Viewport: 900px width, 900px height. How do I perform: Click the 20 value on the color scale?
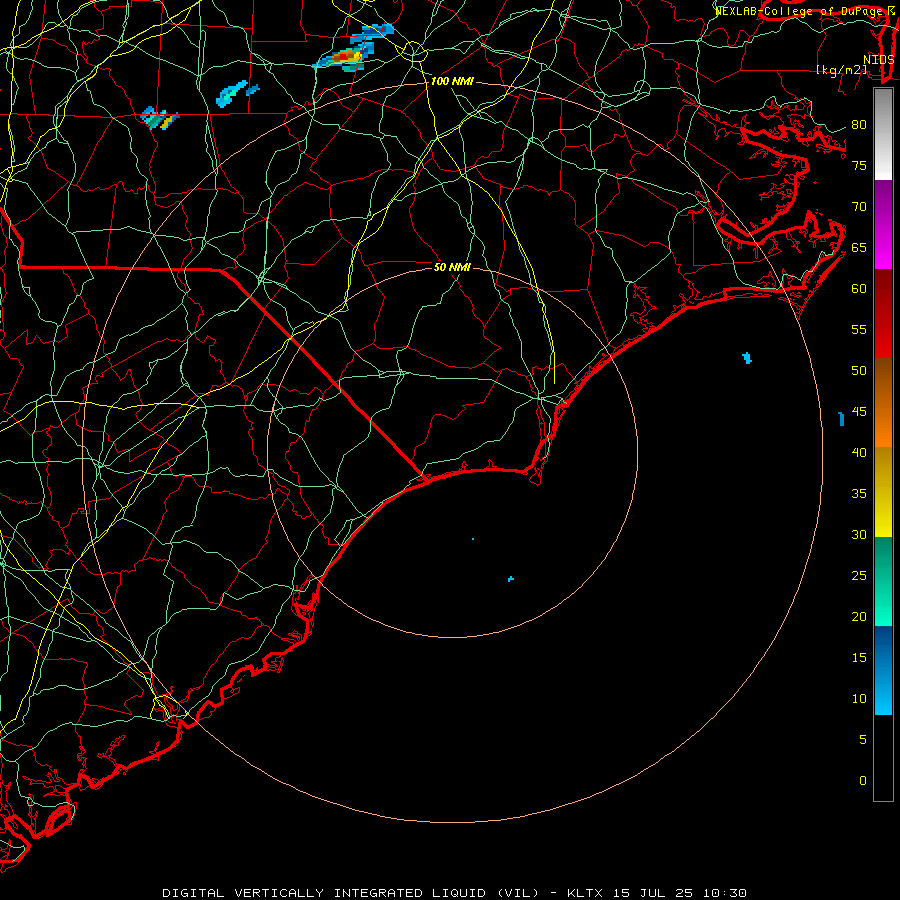859,616
